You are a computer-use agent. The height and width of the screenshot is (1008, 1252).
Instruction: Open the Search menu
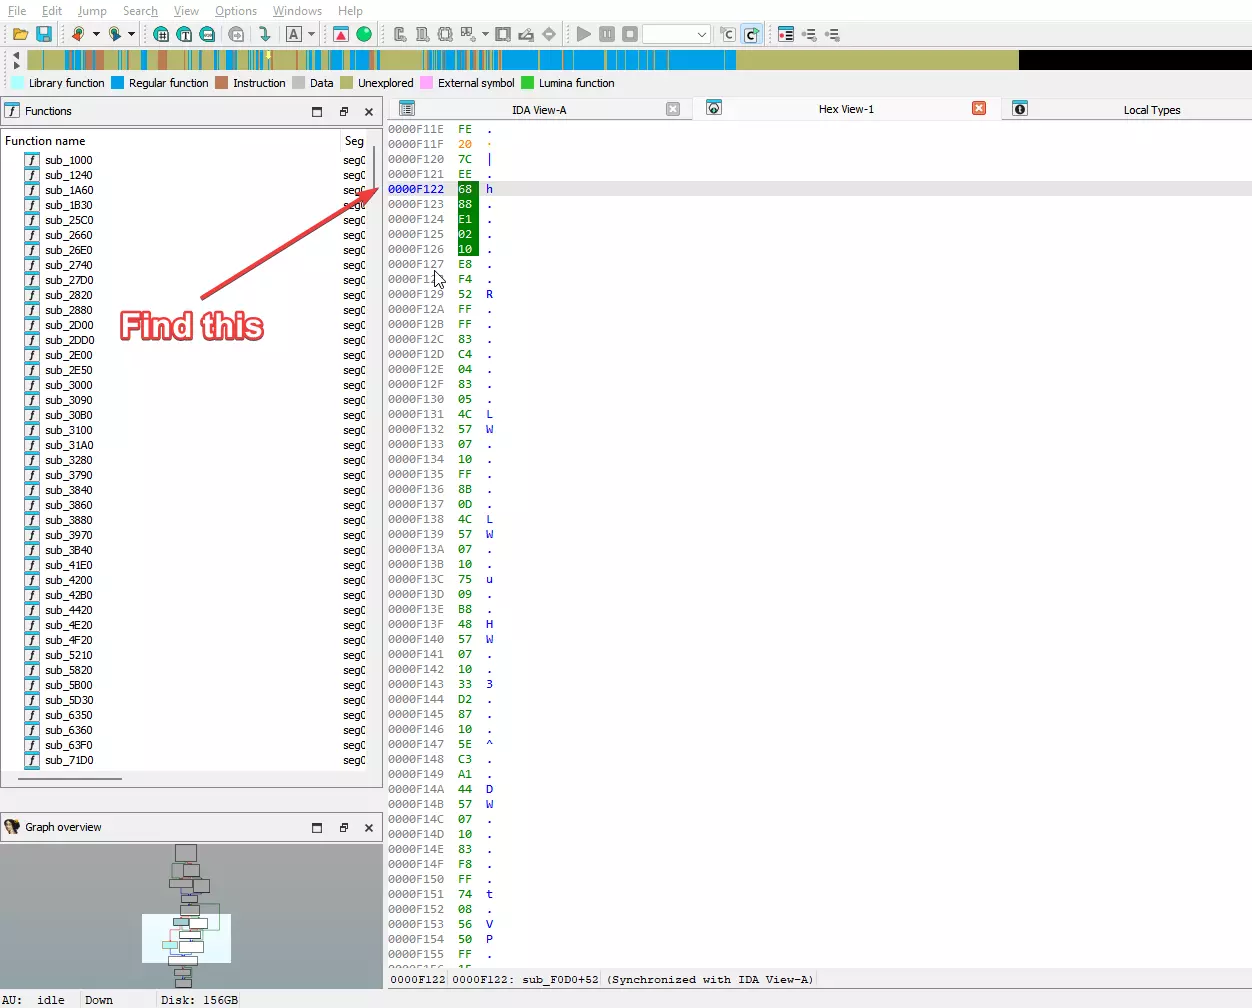tap(140, 11)
